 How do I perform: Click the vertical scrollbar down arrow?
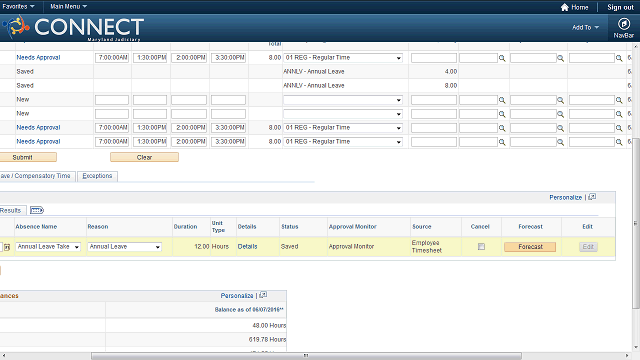click(636, 348)
